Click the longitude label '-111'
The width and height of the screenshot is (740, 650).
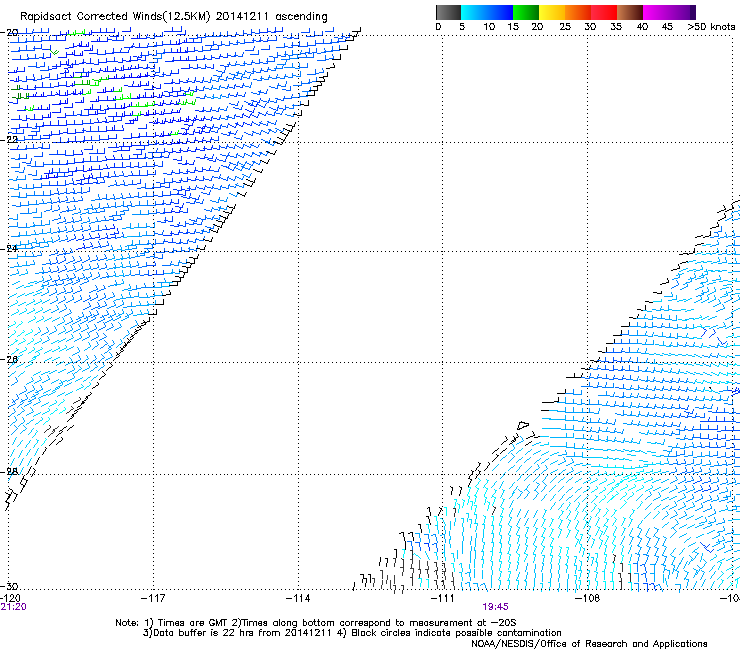pyautogui.click(x=443, y=599)
